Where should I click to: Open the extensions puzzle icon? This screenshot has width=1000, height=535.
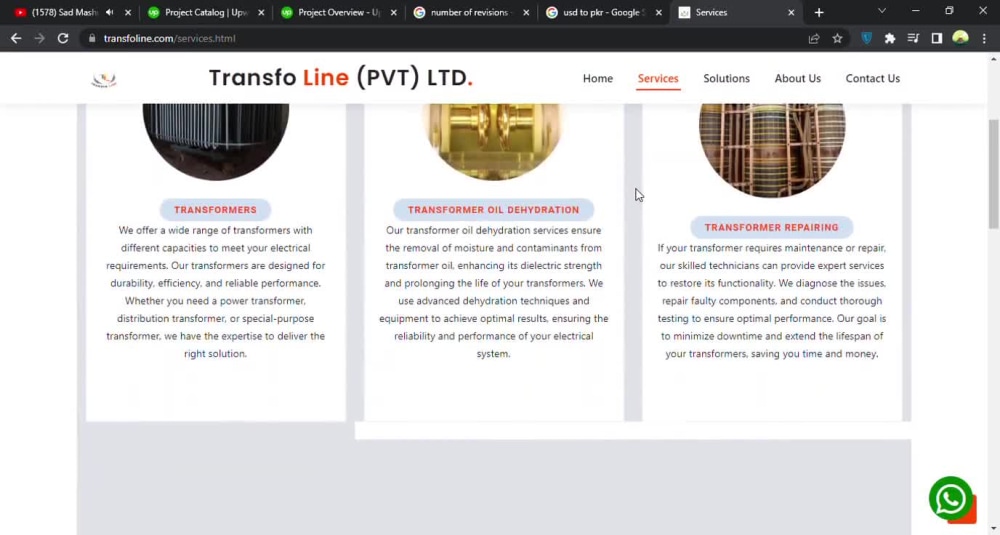890,38
